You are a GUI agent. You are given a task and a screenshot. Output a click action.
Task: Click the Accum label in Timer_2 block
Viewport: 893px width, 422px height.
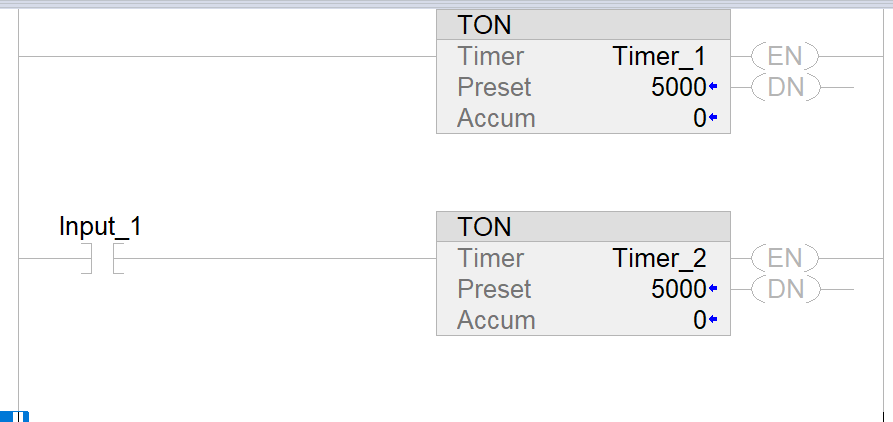tap(496, 320)
